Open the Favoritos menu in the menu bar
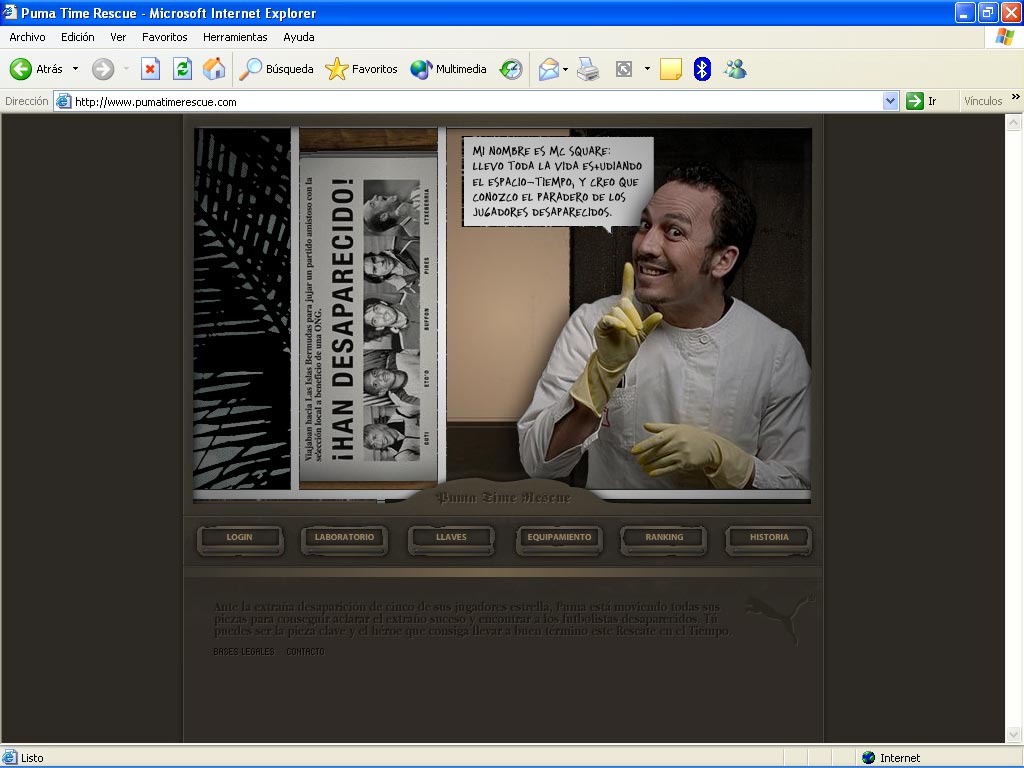 pyautogui.click(x=165, y=37)
